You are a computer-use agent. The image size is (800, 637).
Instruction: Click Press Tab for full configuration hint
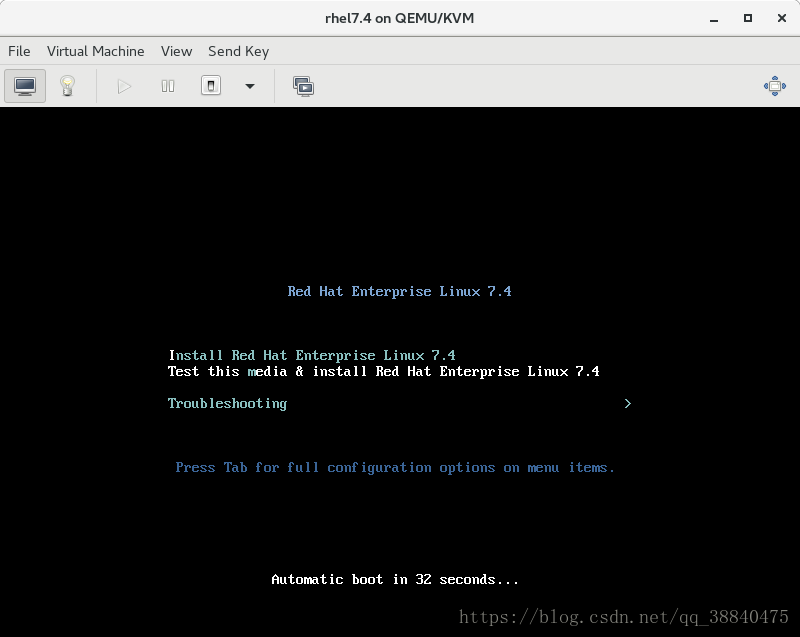click(x=395, y=468)
